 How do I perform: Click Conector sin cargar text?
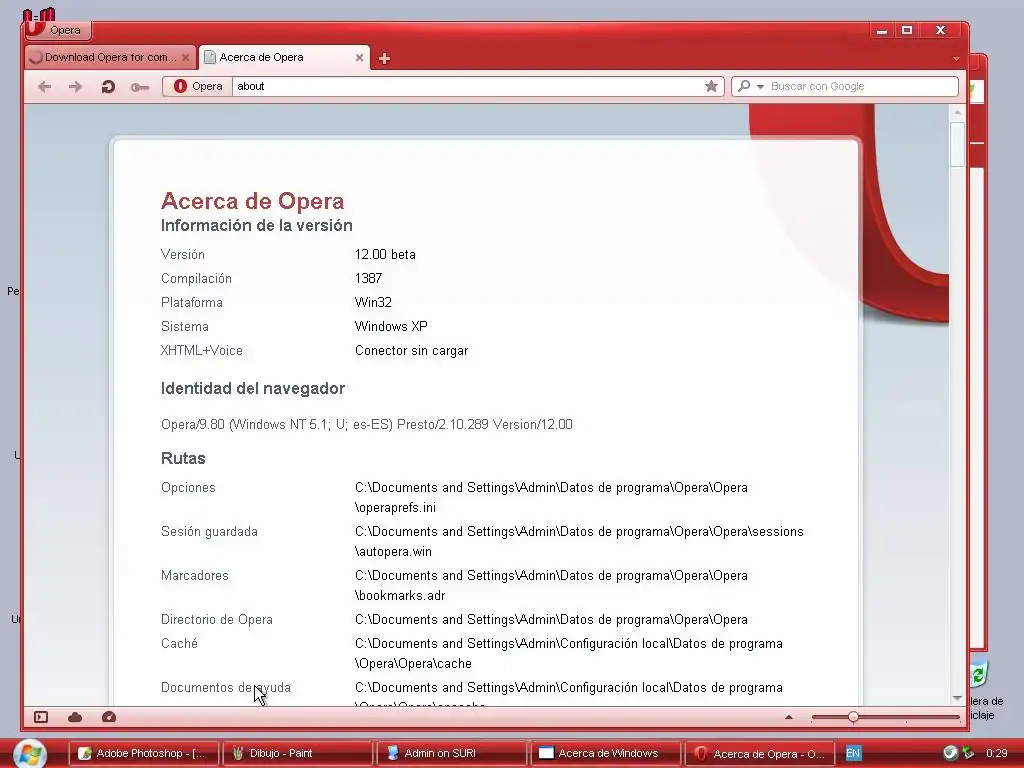411,351
